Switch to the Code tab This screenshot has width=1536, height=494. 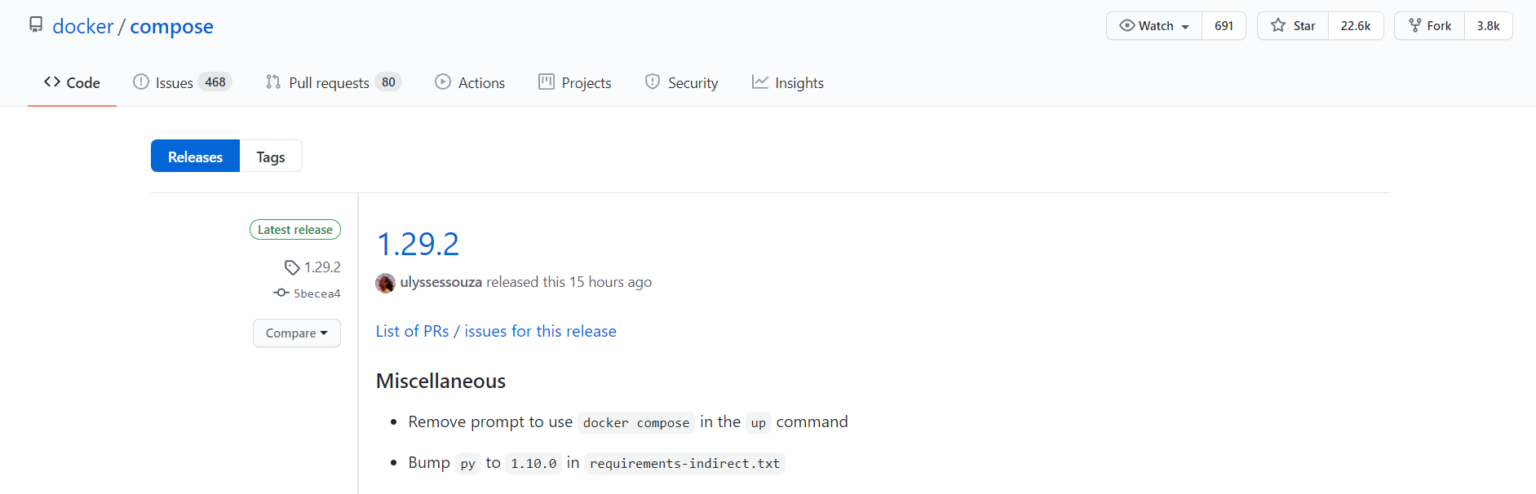72,83
